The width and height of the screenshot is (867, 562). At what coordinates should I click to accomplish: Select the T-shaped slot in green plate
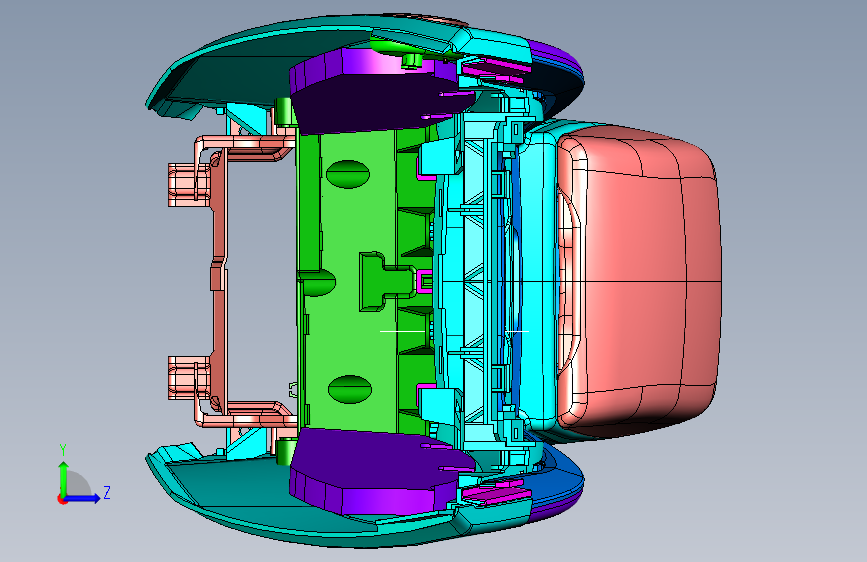tap(387, 282)
